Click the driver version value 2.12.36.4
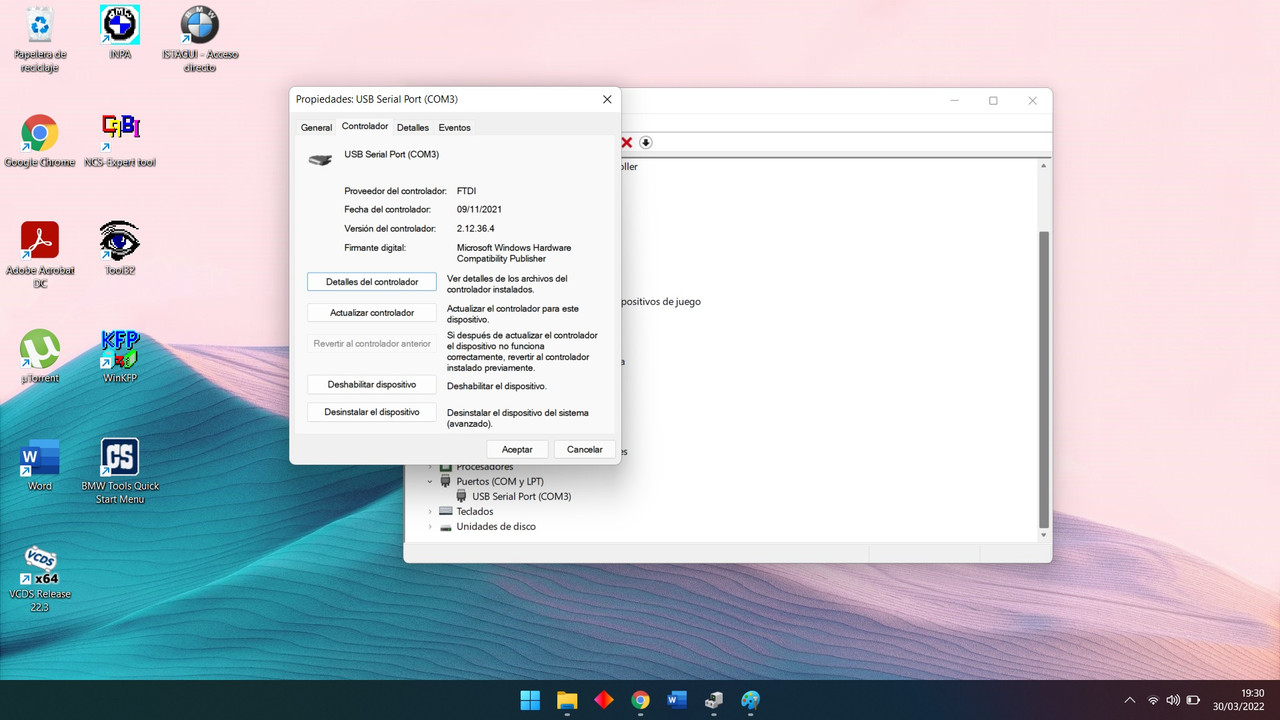Image resolution: width=1280 pixels, height=720 pixels. click(x=476, y=229)
